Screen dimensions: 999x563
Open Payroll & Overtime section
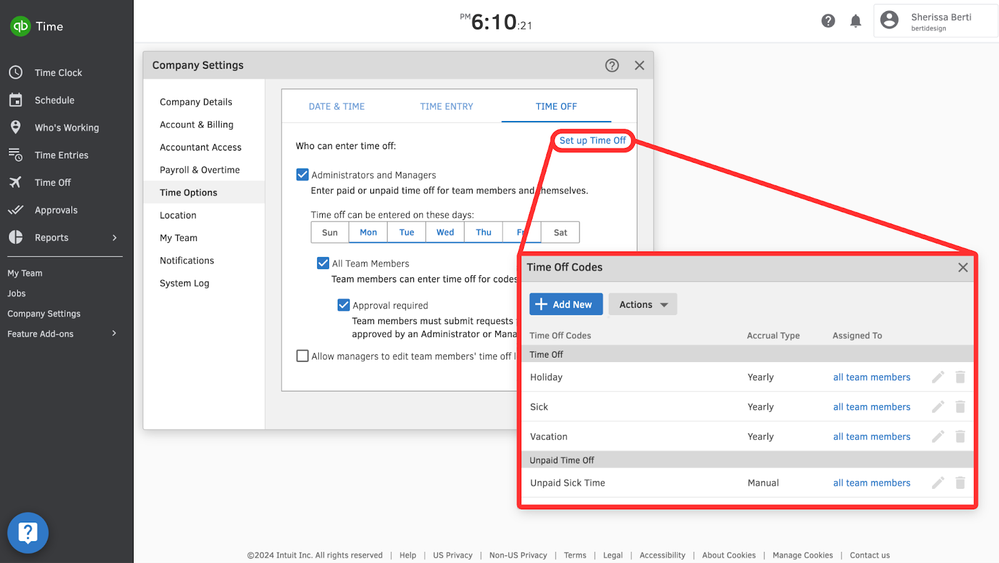(199, 170)
